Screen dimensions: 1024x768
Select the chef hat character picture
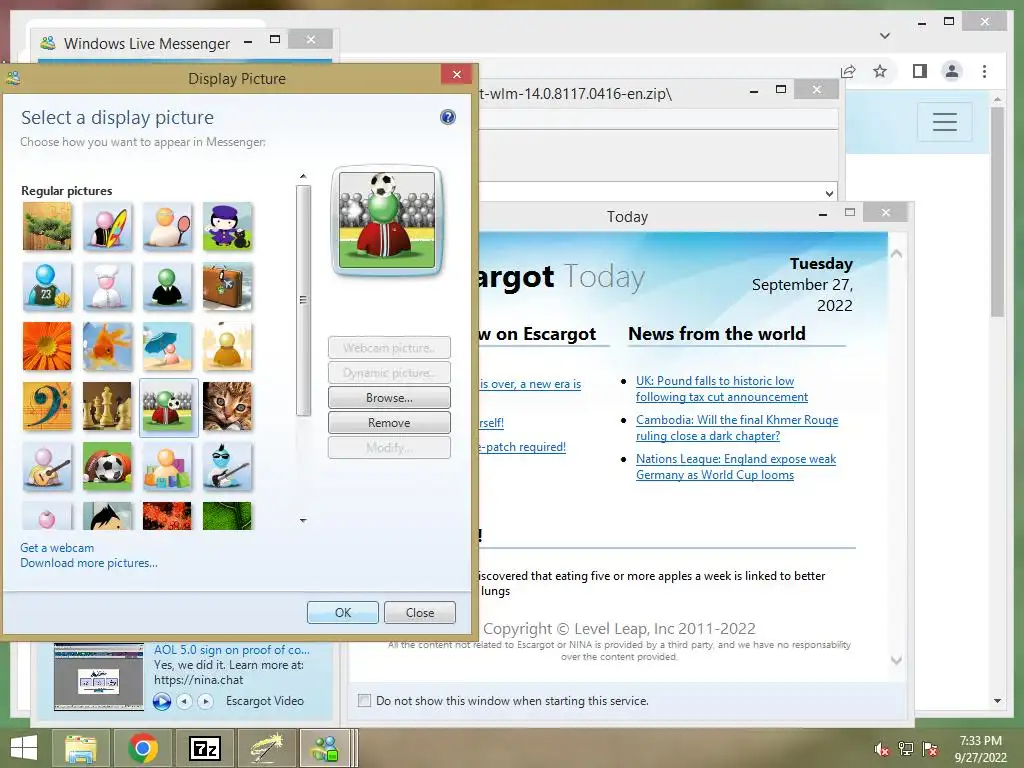(x=107, y=287)
